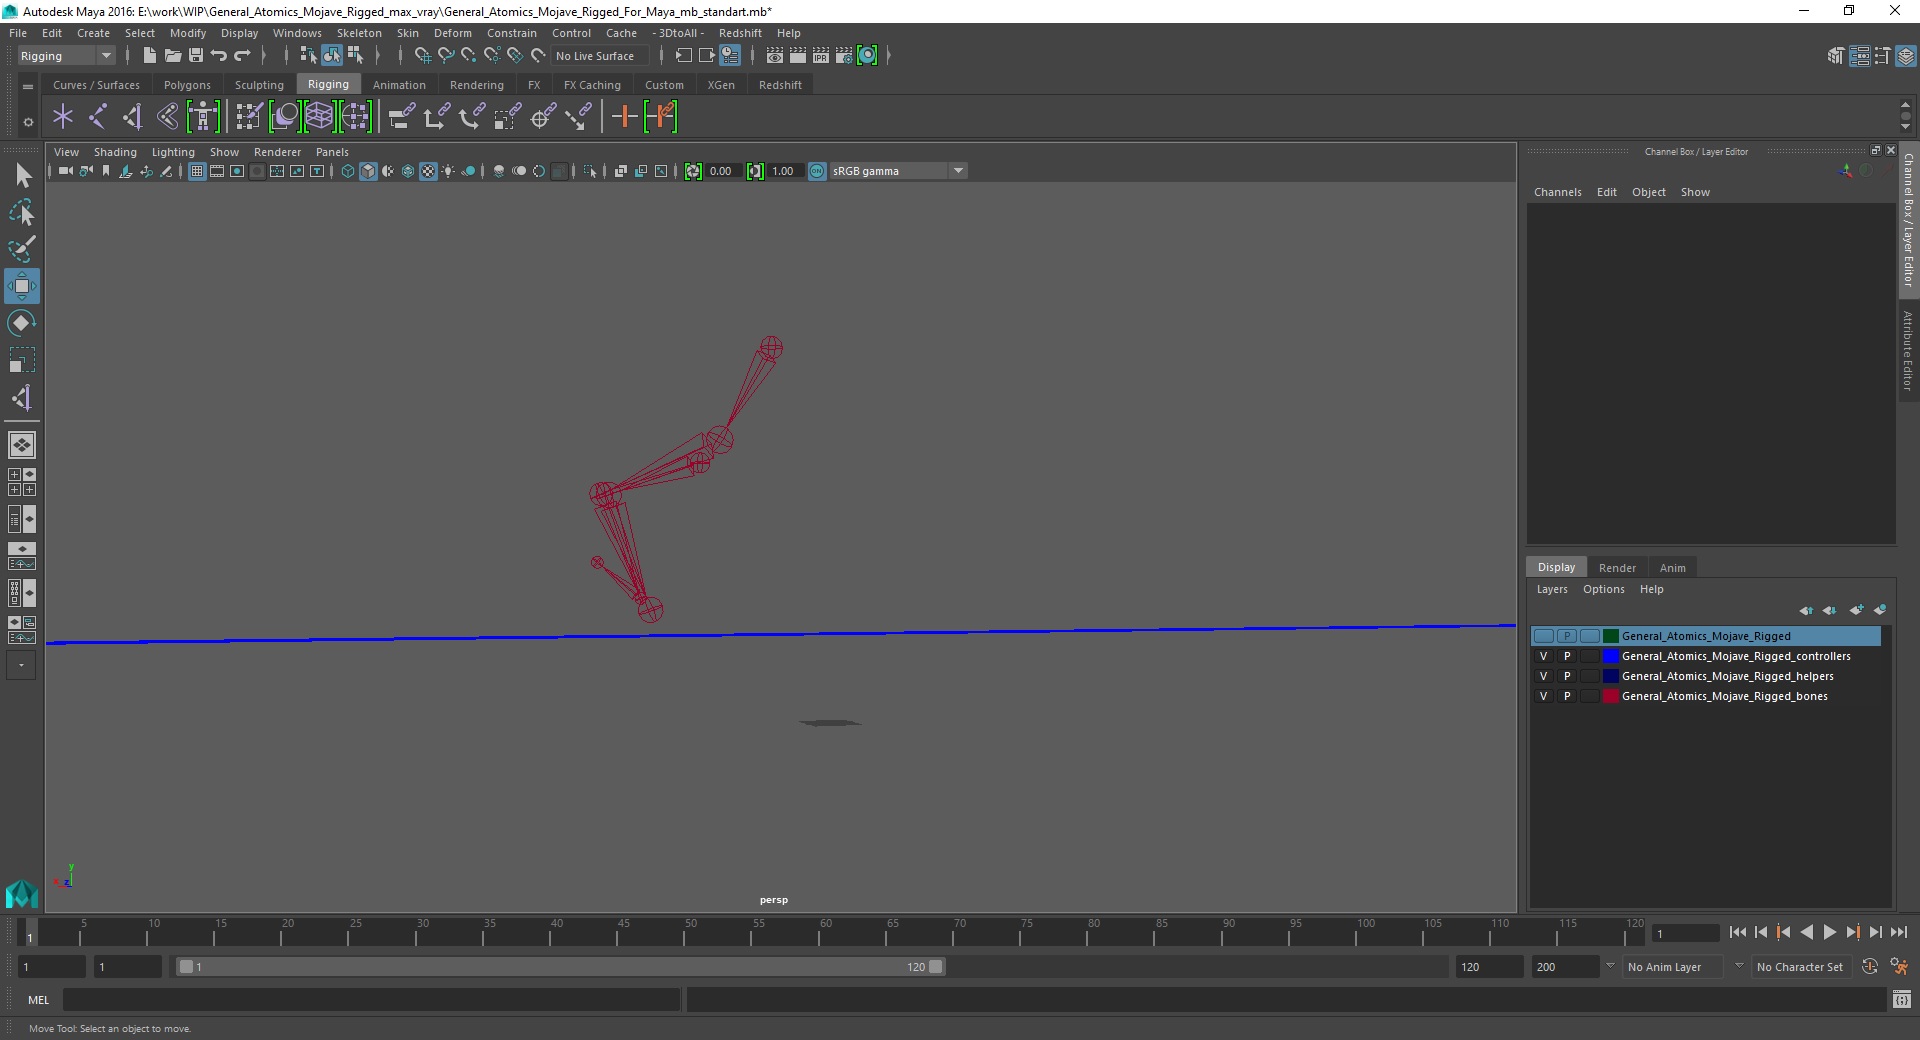Viewport: 1920px width, 1040px height.
Task: Open the Rigging menu set dropdown
Action: click(66, 56)
